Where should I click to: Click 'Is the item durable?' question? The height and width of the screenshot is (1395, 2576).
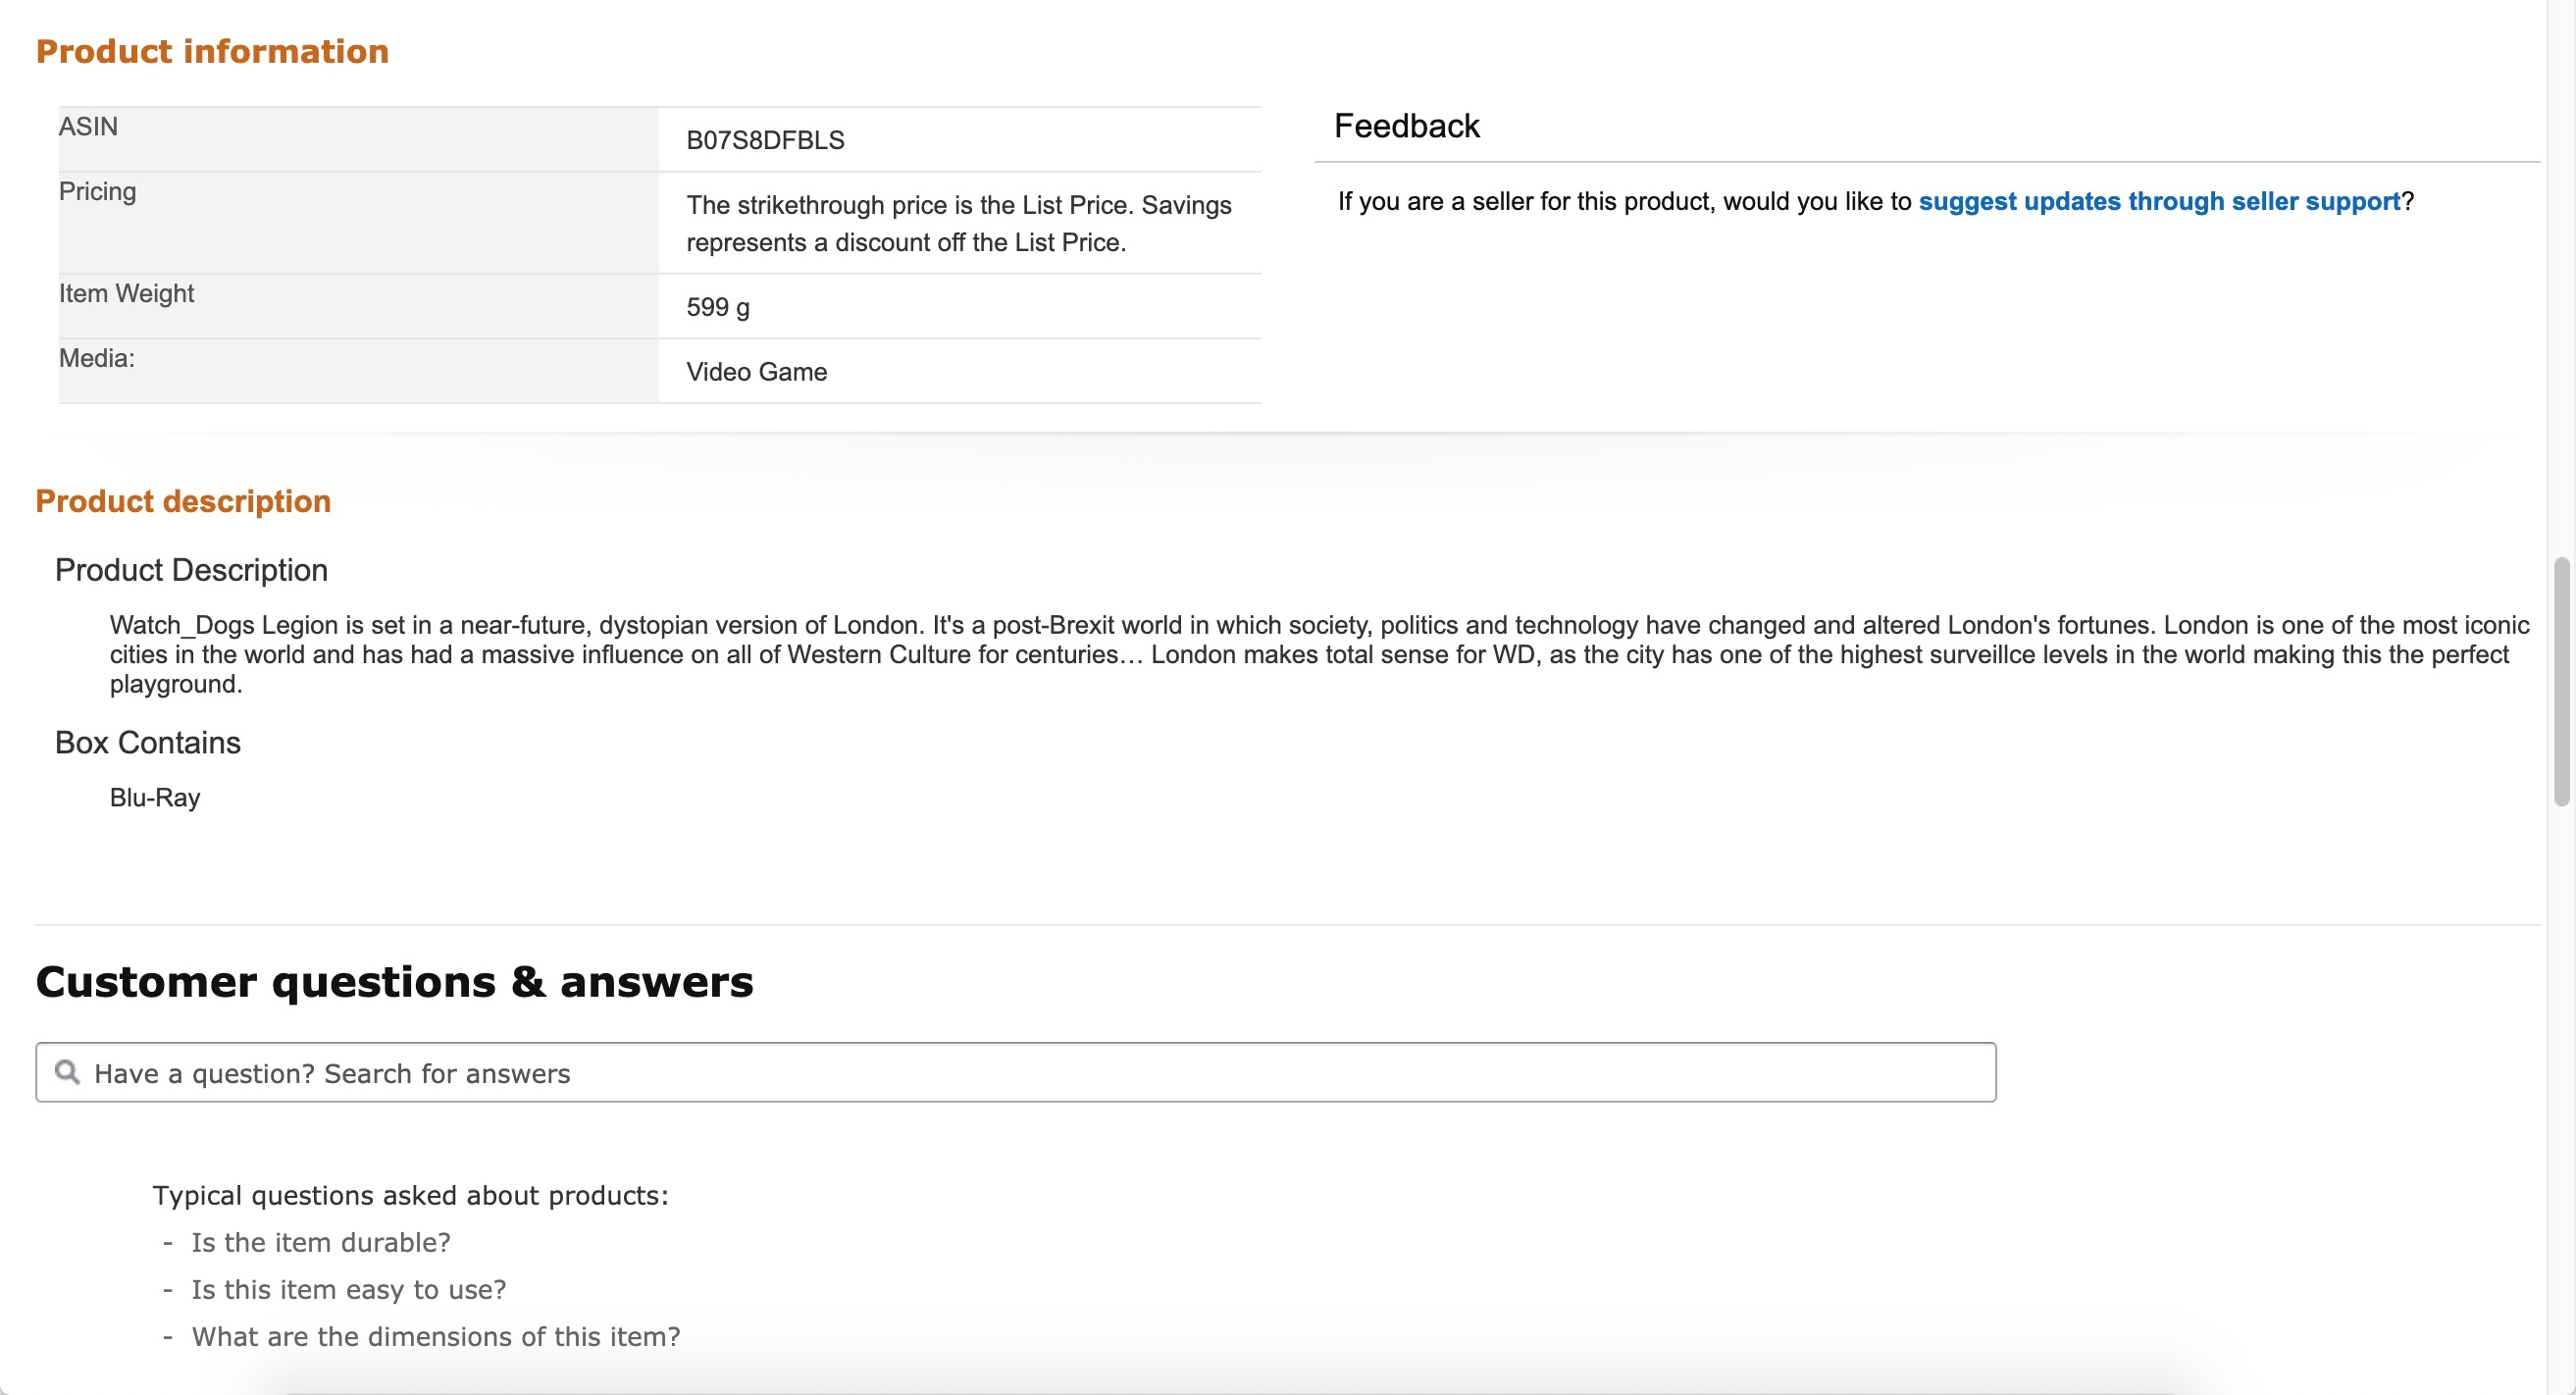(x=320, y=1242)
